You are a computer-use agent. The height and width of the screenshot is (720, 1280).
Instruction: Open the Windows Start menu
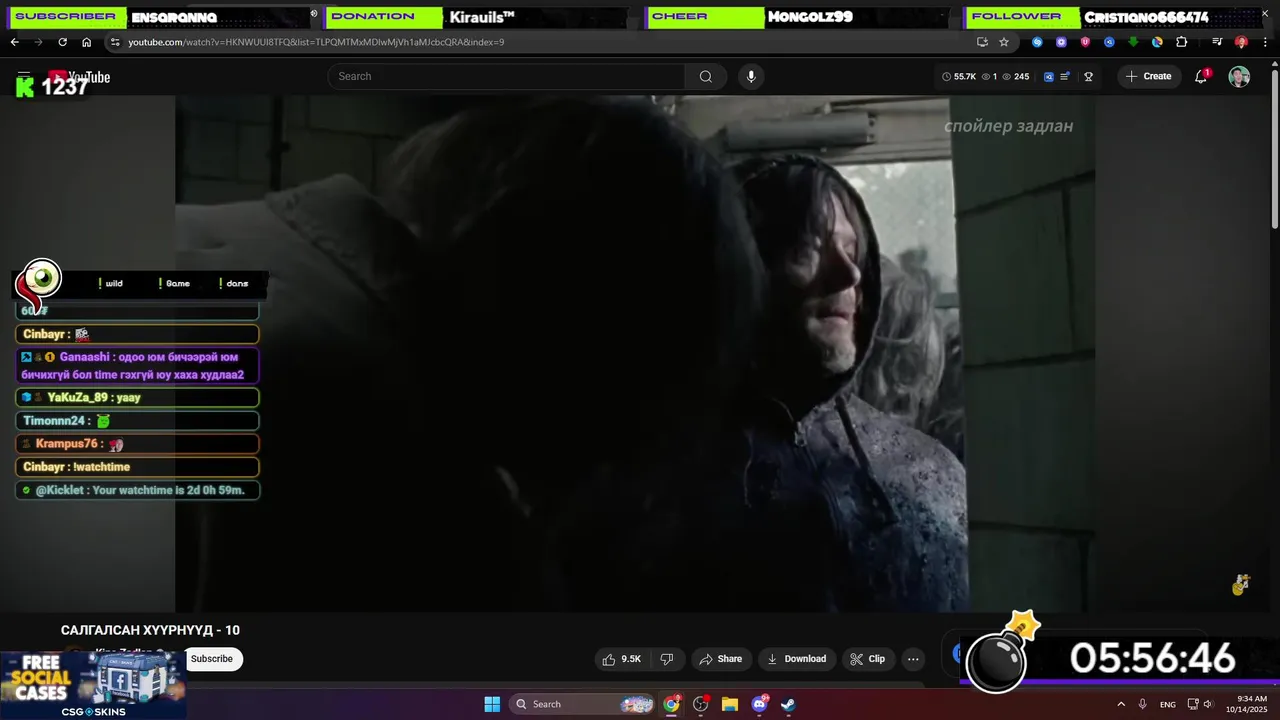tap(492, 704)
